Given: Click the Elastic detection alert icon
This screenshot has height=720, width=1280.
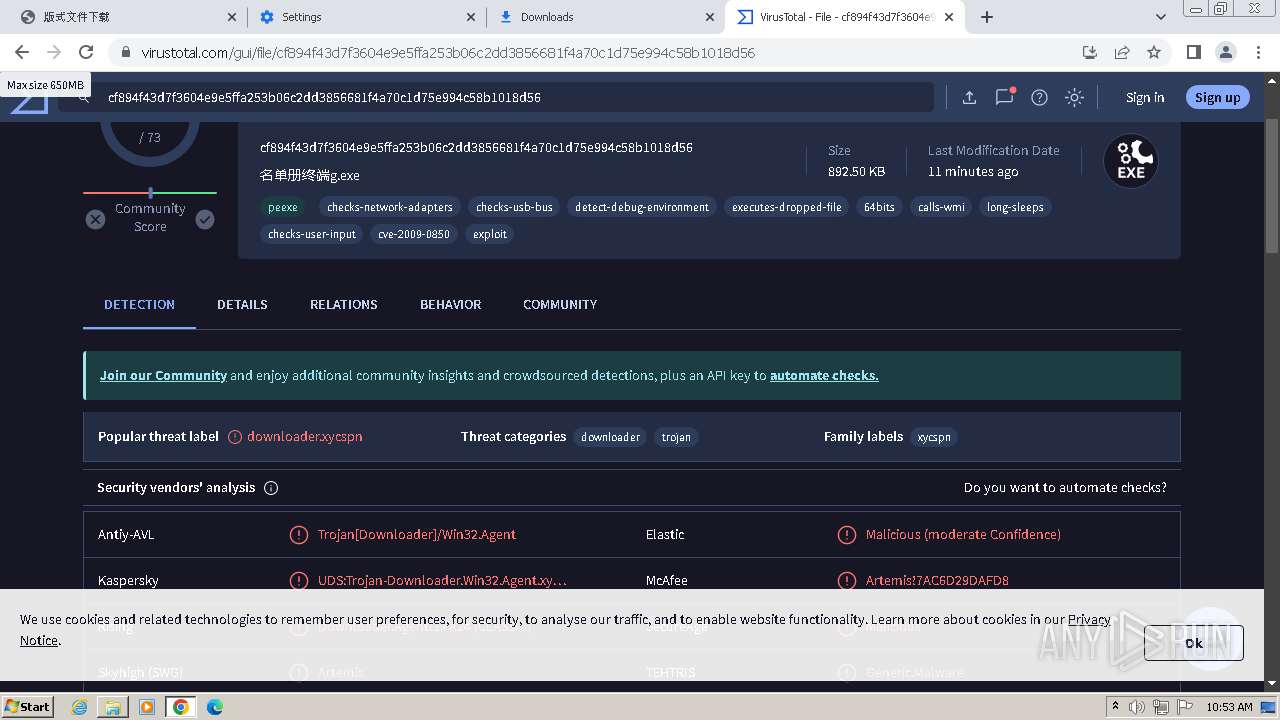Looking at the screenshot, I should coord(846,535).
